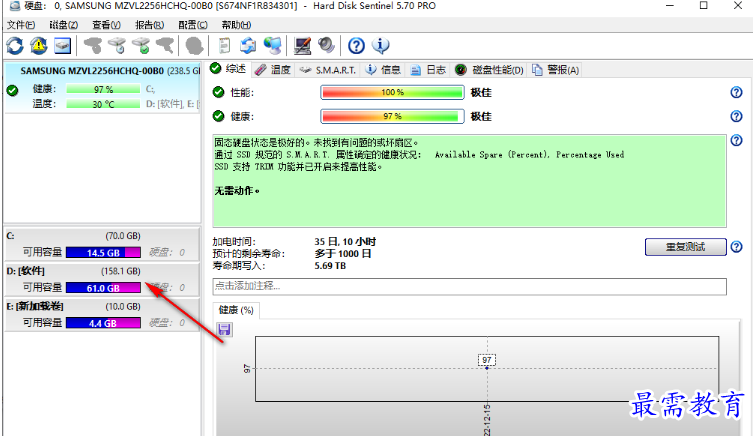Click the send report mail icon
Viewport: 753px width, 436px height.
click(x=248, y=46)
